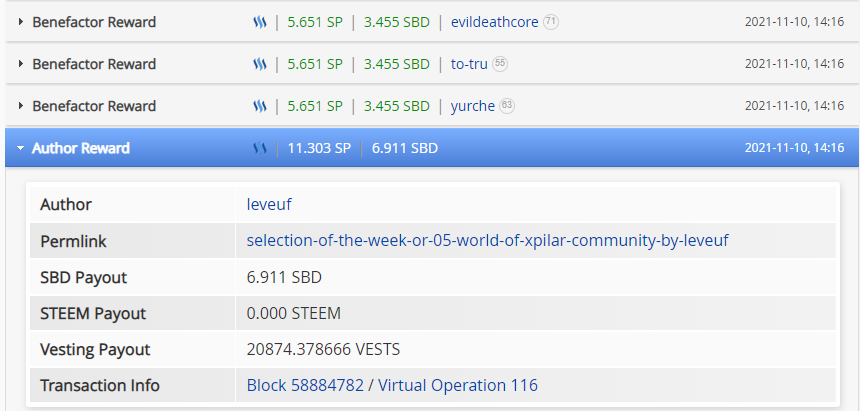Click Steem logo icon in evildeathcore row
860x411 pixels.
coord(259,22)
